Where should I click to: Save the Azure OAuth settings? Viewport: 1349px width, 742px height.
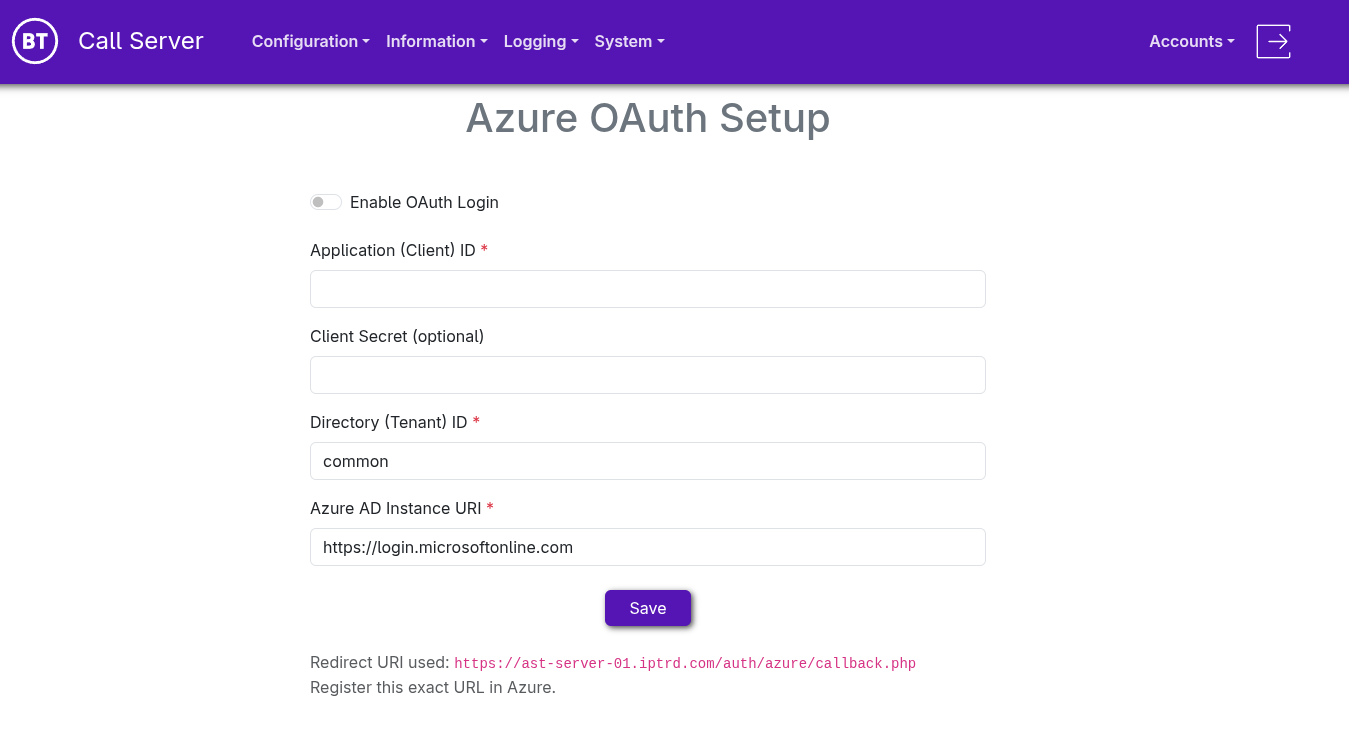click(x=648, y=608)
